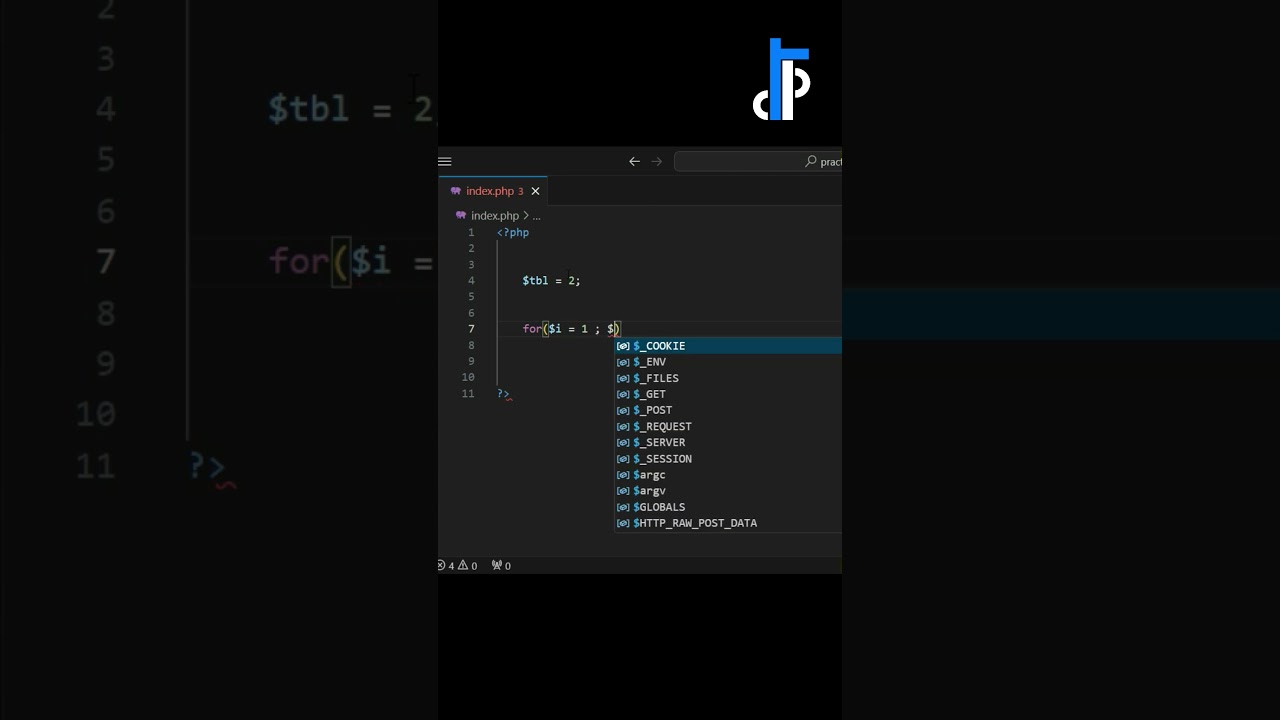Choose $_ENV from suggestions
This screenshot has height=720, width=1280.
728,362
